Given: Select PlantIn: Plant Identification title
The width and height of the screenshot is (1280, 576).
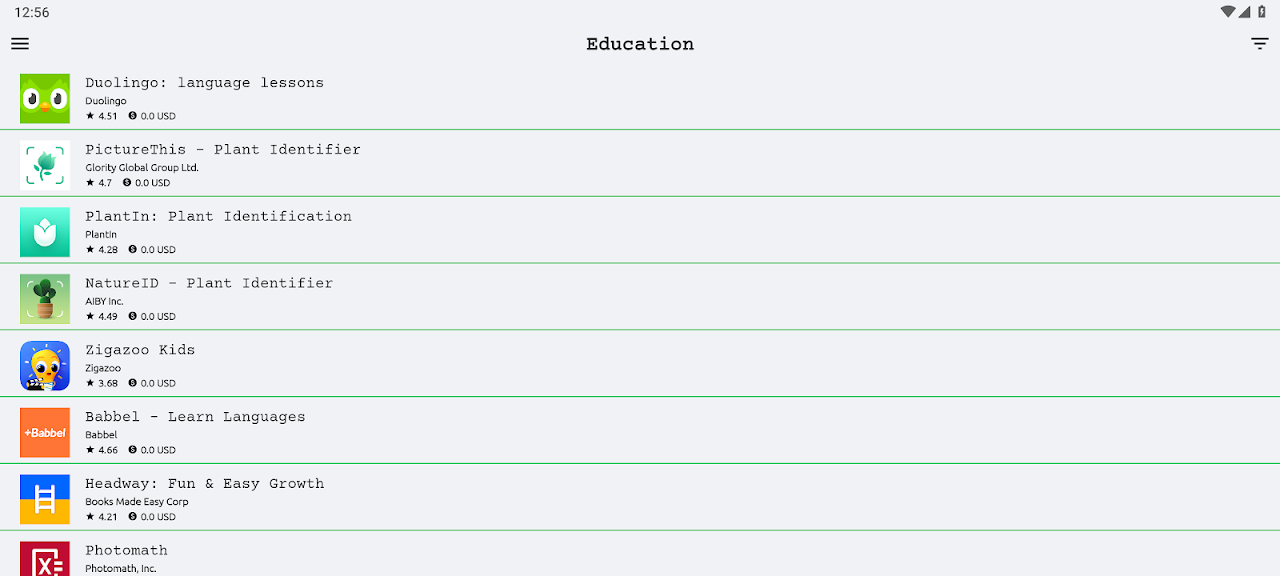Looking at the screenshot, I should [x=218, y=217].
